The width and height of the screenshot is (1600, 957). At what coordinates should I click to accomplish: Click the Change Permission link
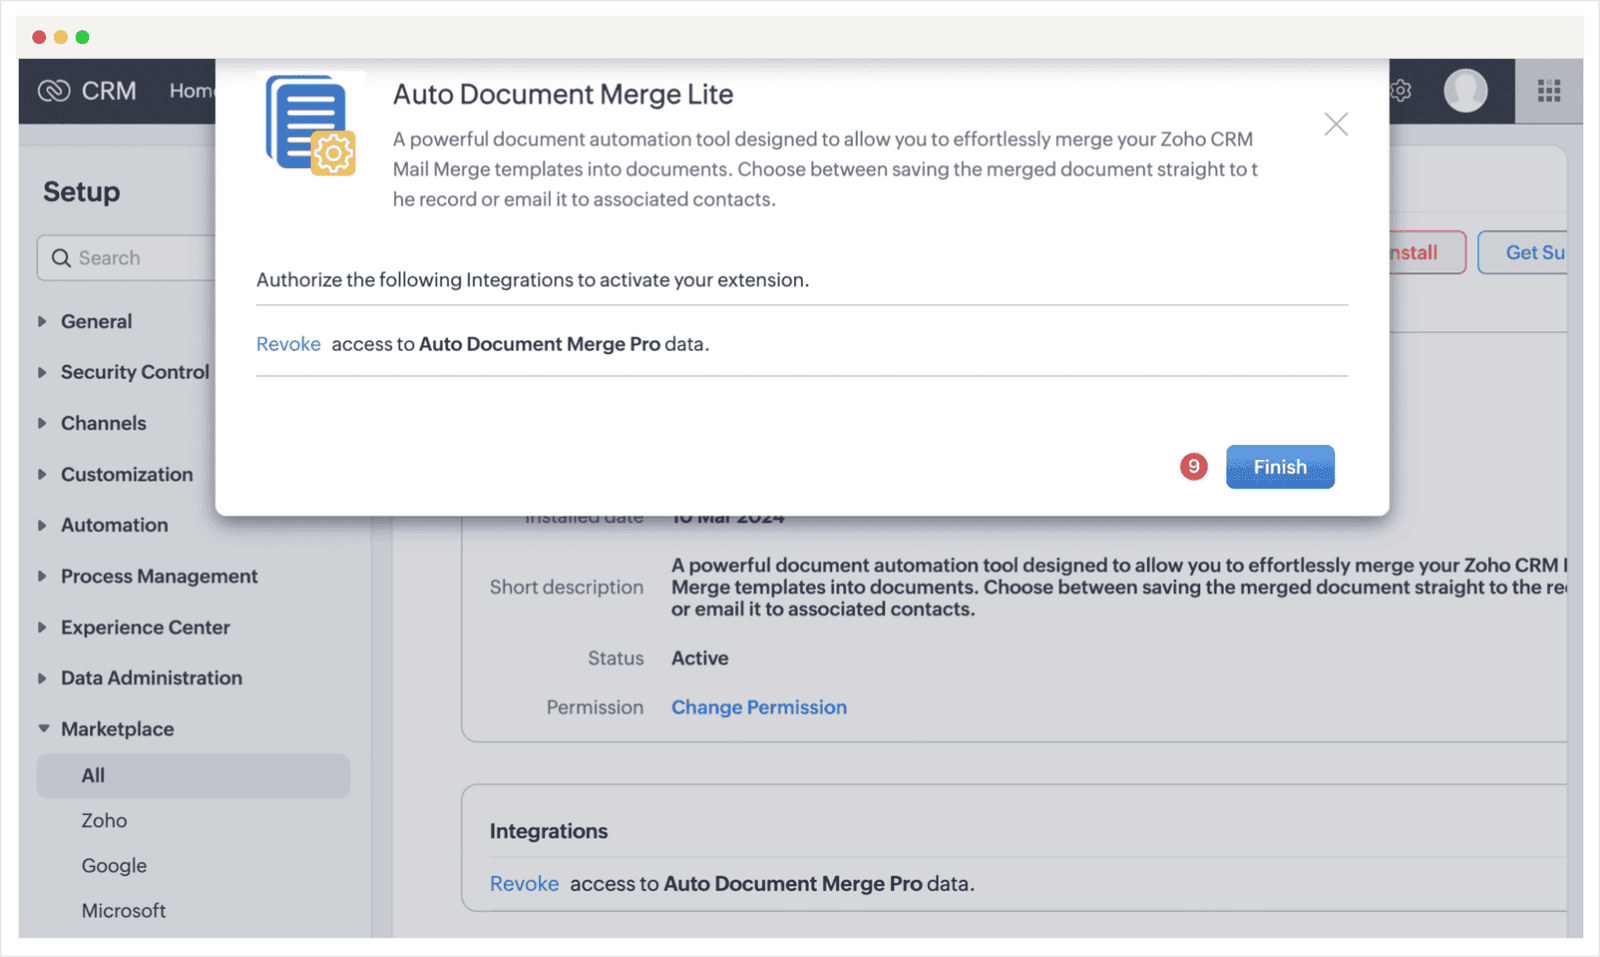point(759,707)
